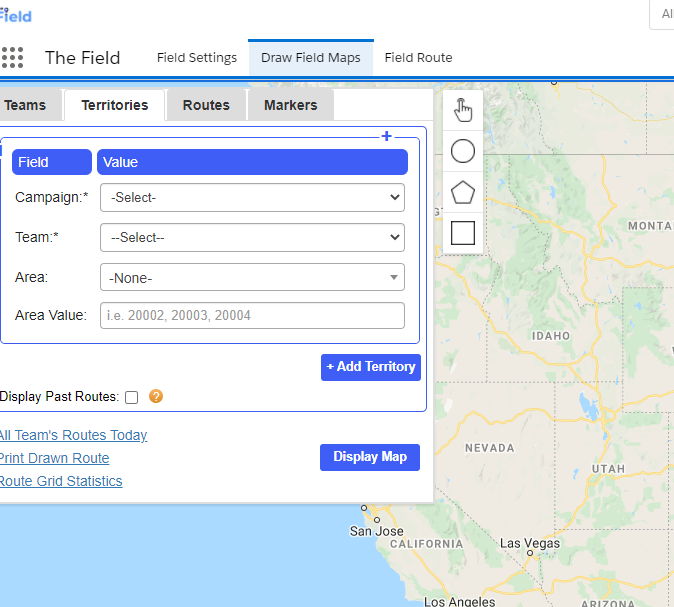Focus the Area Value input field
The width and height of the screenshot is (674, 607).
252,316
